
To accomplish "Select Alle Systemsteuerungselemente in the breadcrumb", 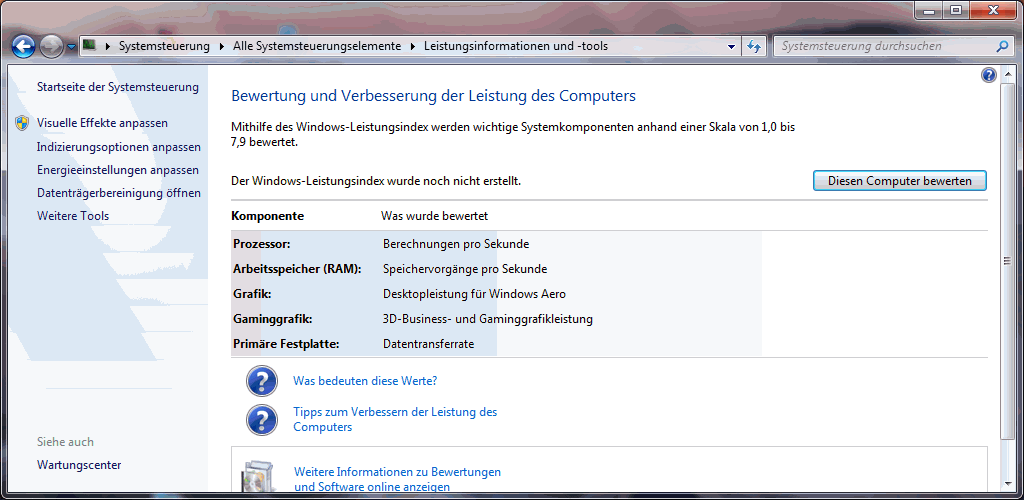I will (317, 46).
